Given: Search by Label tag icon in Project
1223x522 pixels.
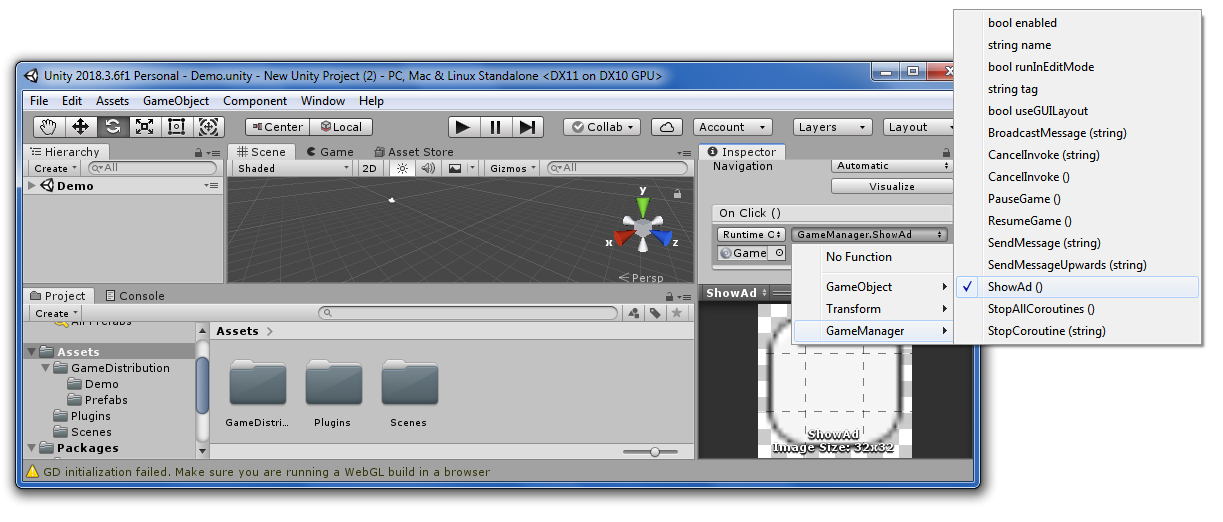Looking at the screenshot, I should tap(655, 313).
